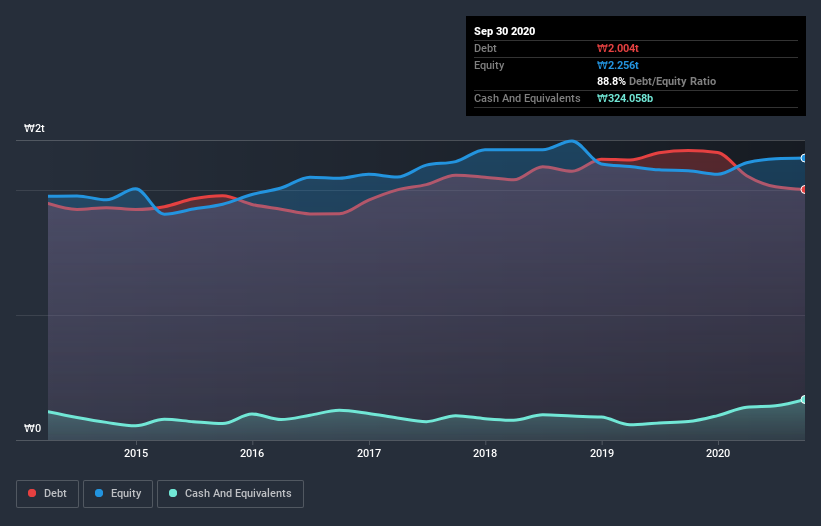Toggle Cash And Equivalents legend button
This screenshot has width=821, height=526.
click(x=230, y=494)
